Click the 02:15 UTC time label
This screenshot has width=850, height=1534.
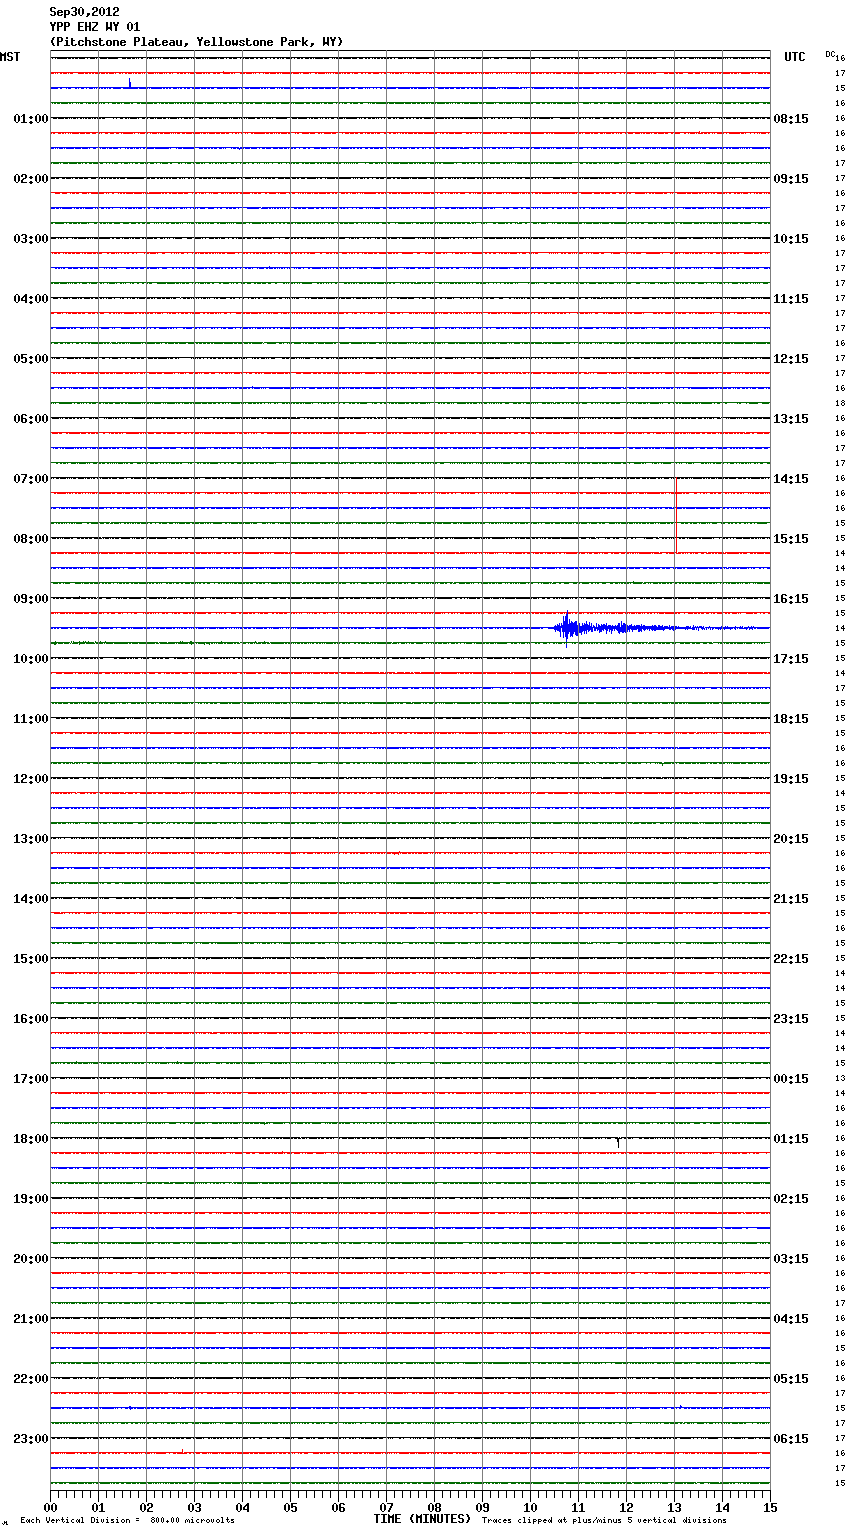[x=791, y=1199]
